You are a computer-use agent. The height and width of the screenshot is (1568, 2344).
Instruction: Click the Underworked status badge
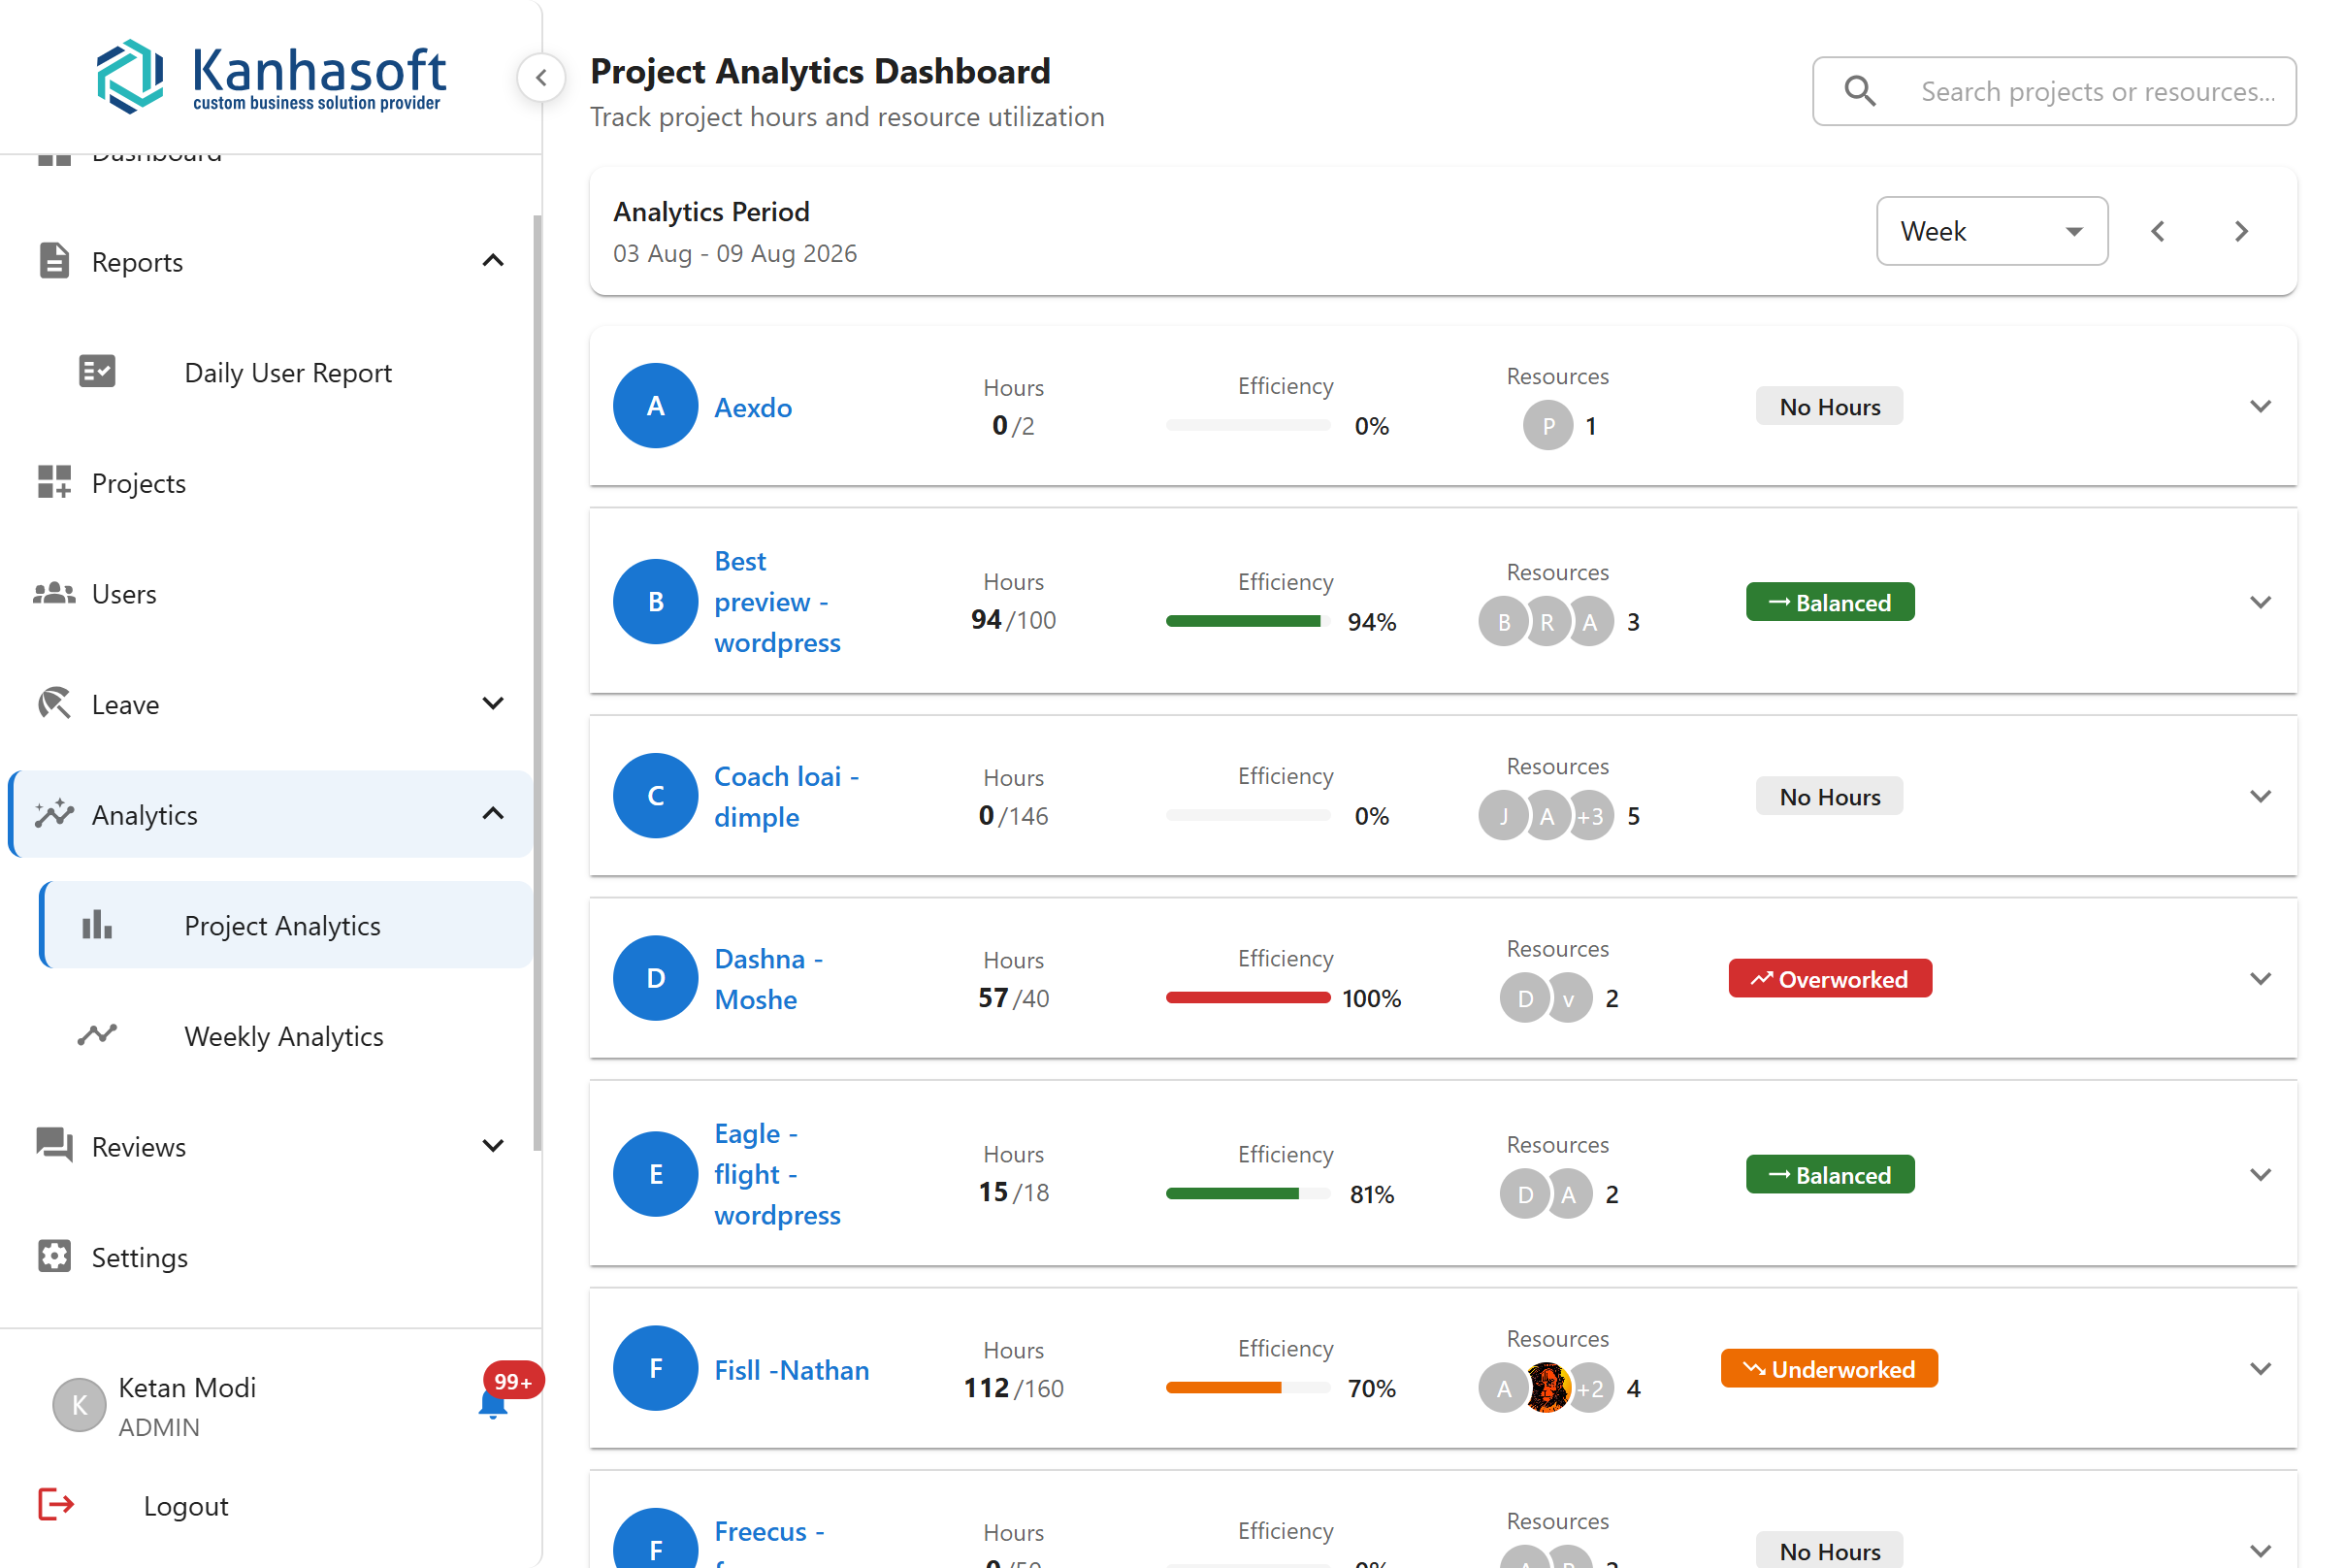coord(1829,1368)
